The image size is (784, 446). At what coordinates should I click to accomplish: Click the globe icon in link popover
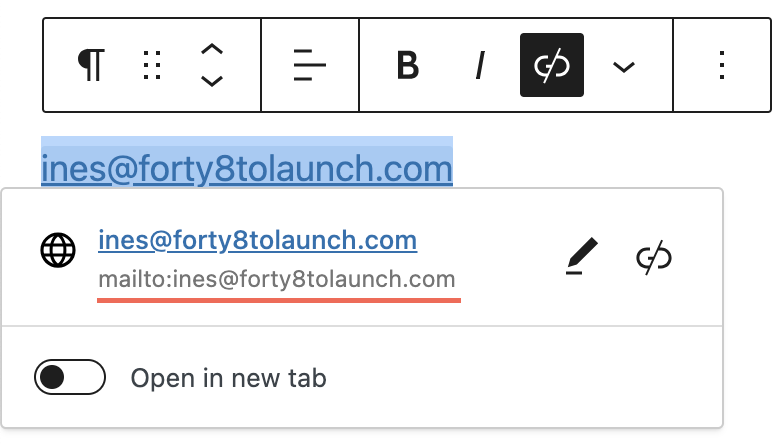tap(58, 250)
